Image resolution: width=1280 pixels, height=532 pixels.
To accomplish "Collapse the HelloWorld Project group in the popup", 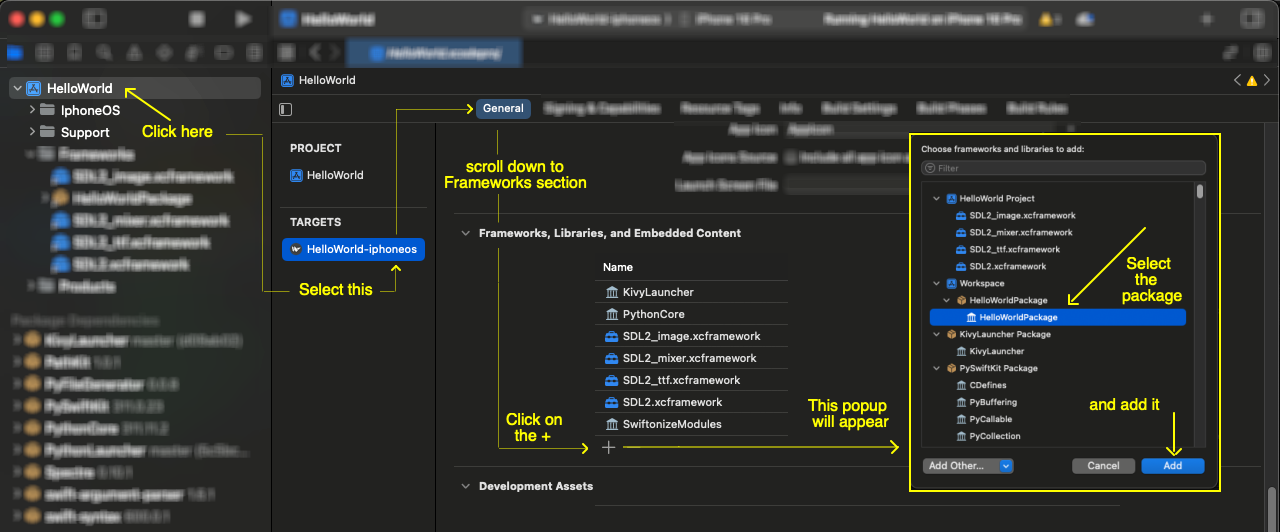I will pyautogui.click(x=937, y=198).
